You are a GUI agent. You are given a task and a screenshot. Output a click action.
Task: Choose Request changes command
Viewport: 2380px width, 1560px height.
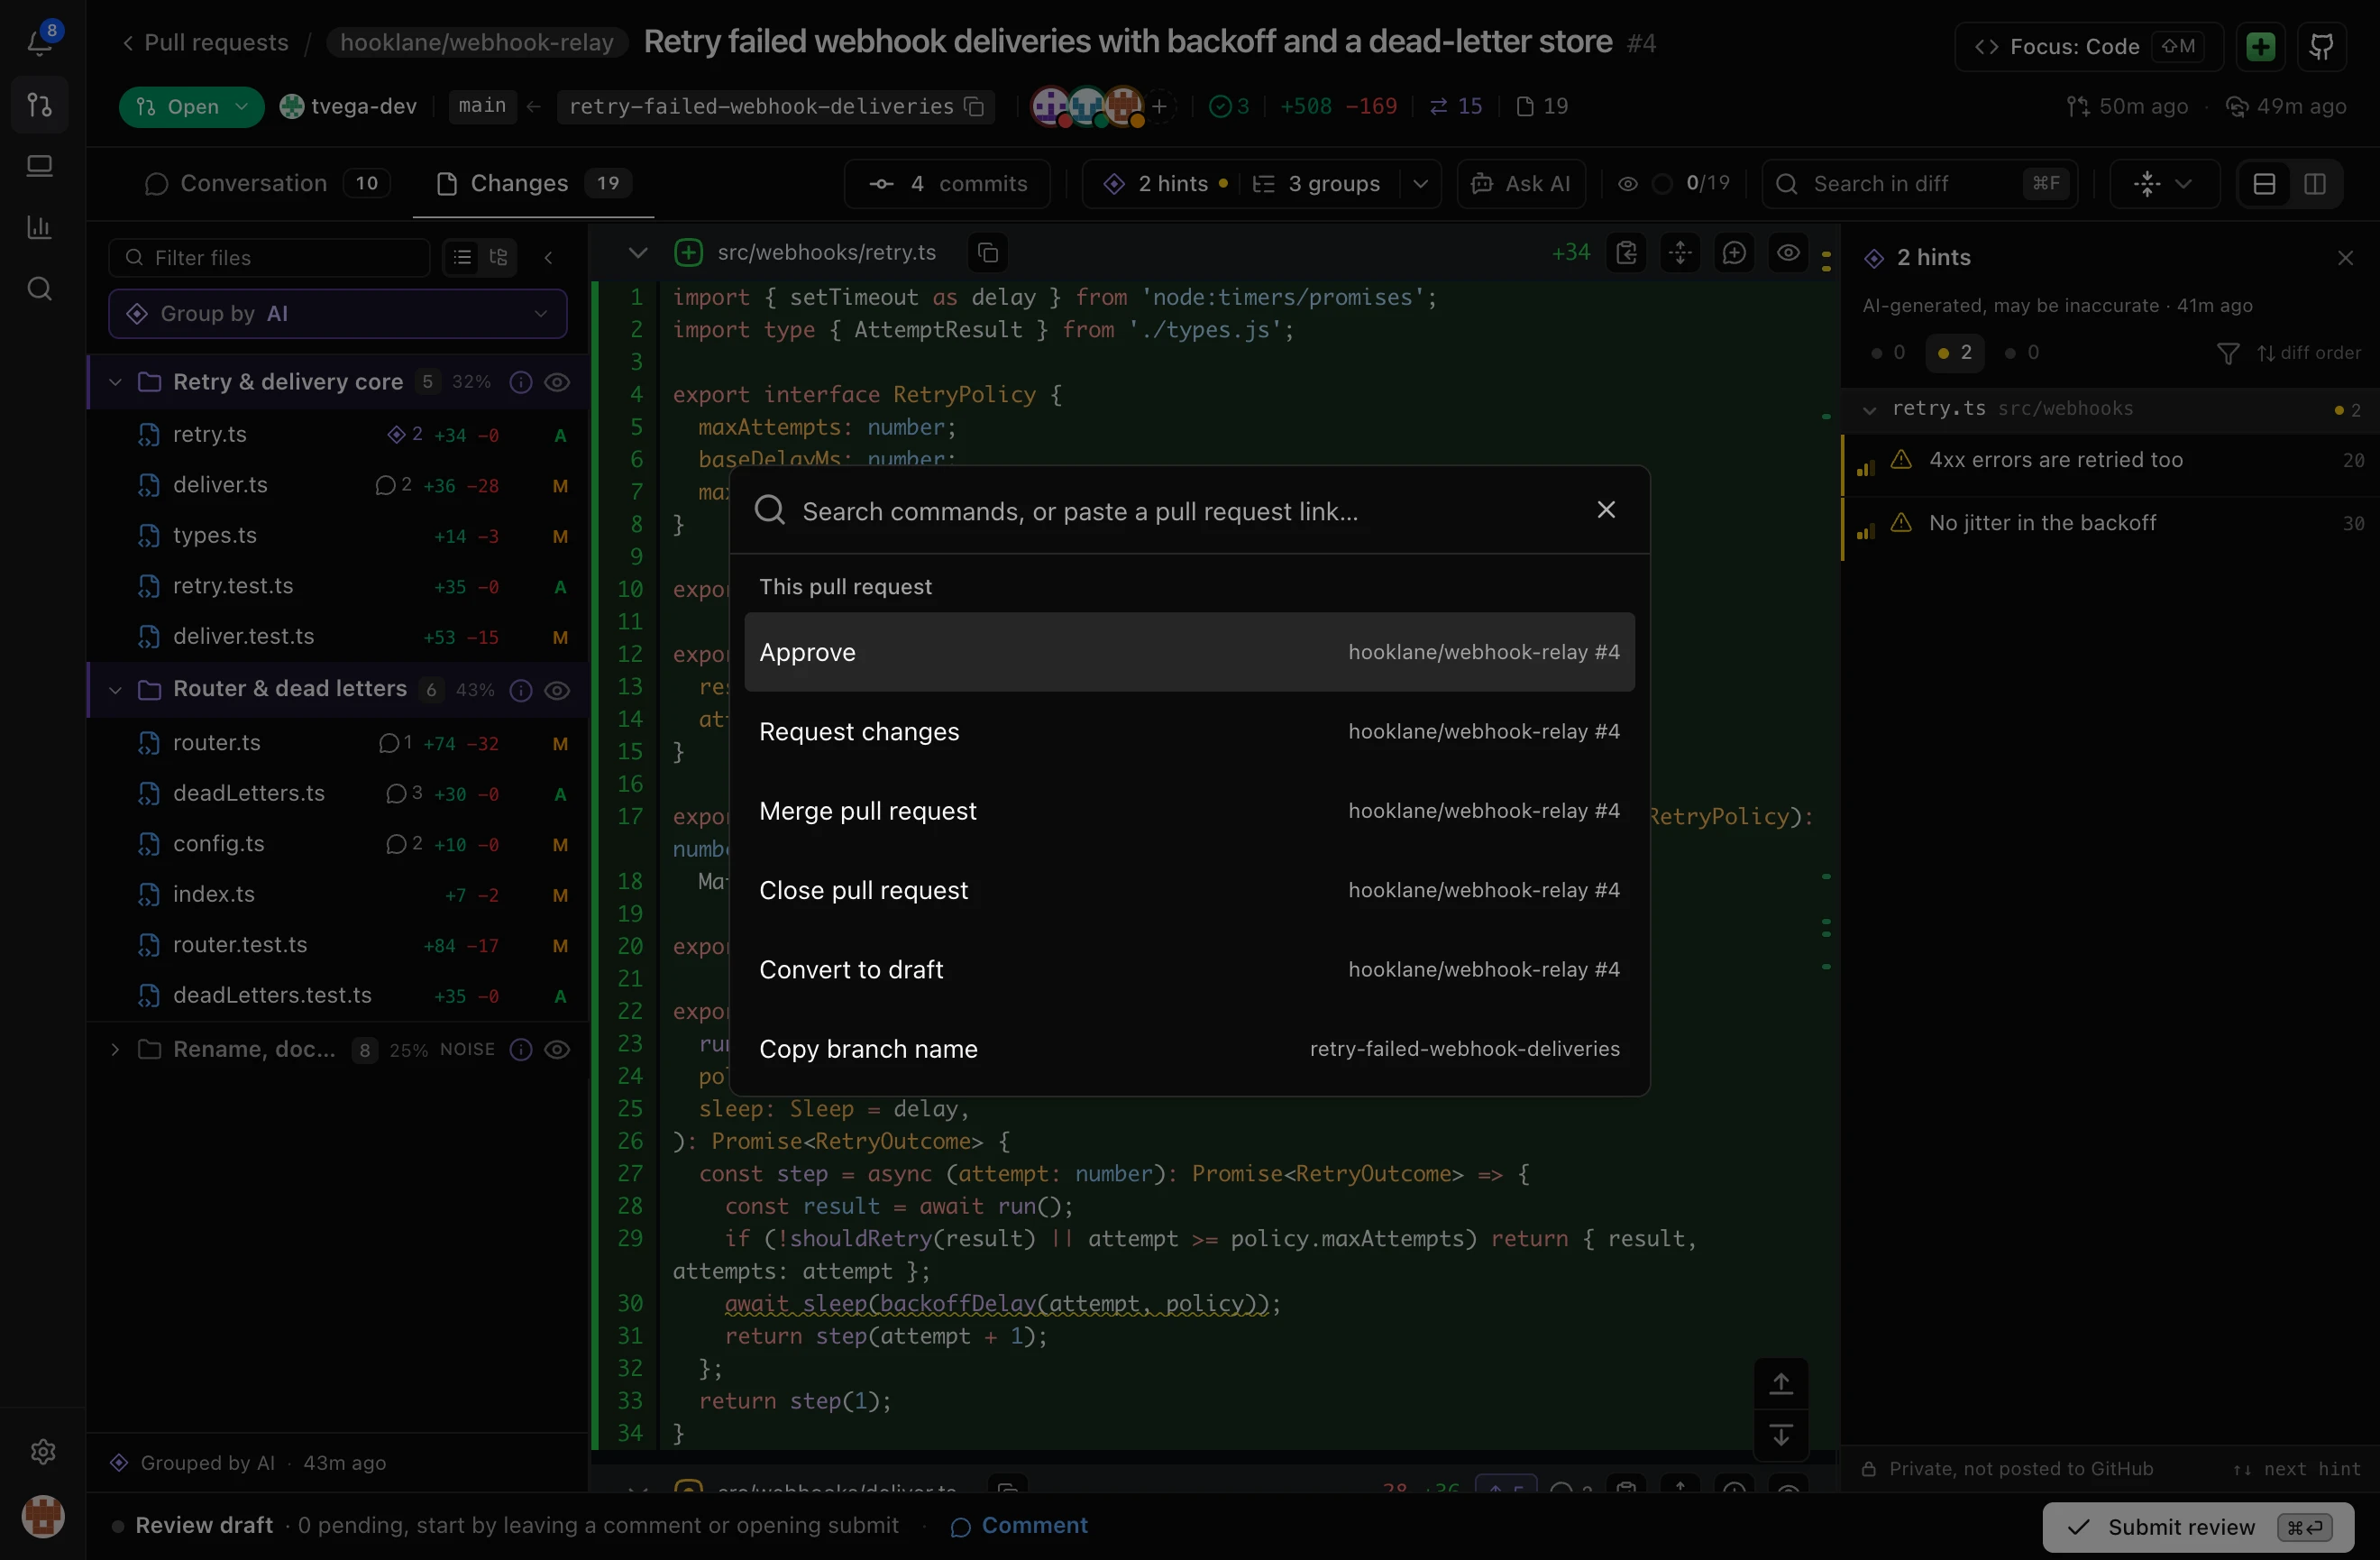[1189, 732]
